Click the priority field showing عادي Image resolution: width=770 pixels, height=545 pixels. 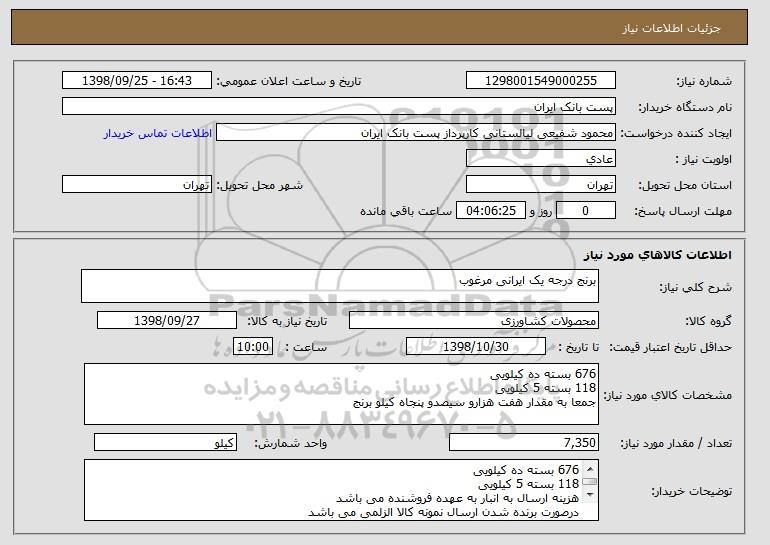541,159
